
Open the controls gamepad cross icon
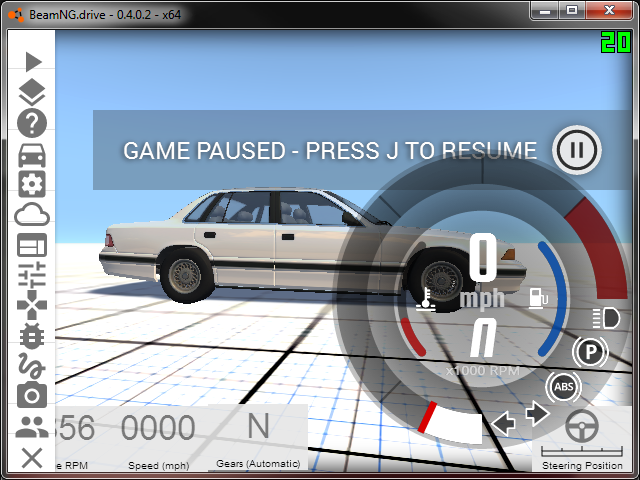click(x=32, y=304)
